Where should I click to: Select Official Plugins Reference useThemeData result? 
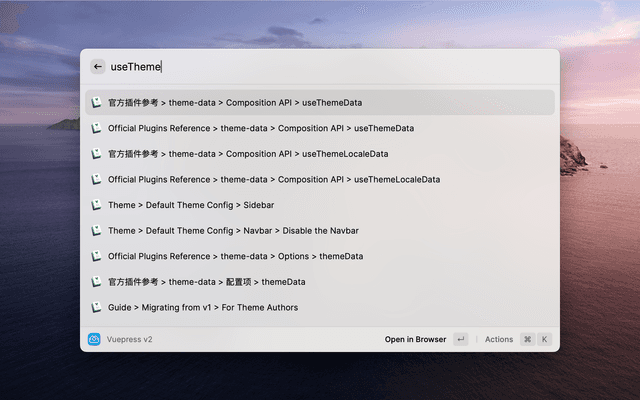click(260, 128)
